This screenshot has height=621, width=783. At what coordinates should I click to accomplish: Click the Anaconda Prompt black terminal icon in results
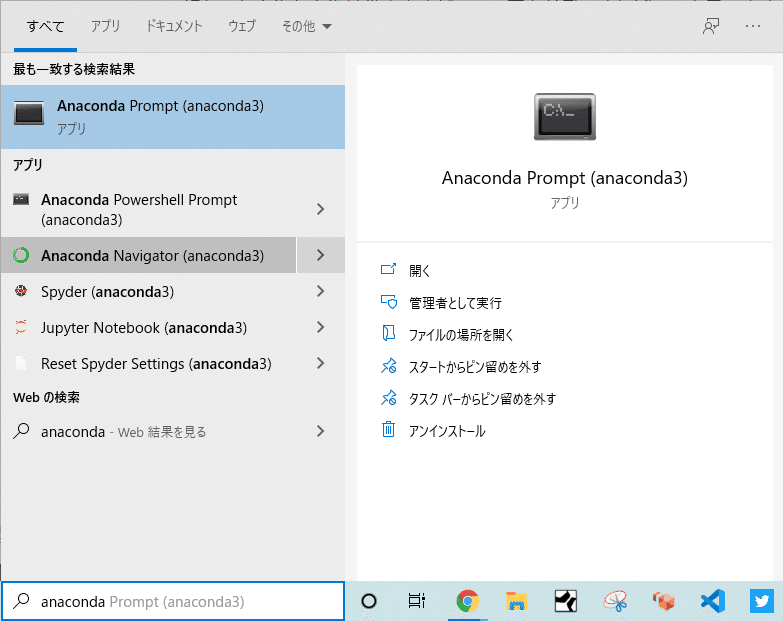click(x=29, y=113)
